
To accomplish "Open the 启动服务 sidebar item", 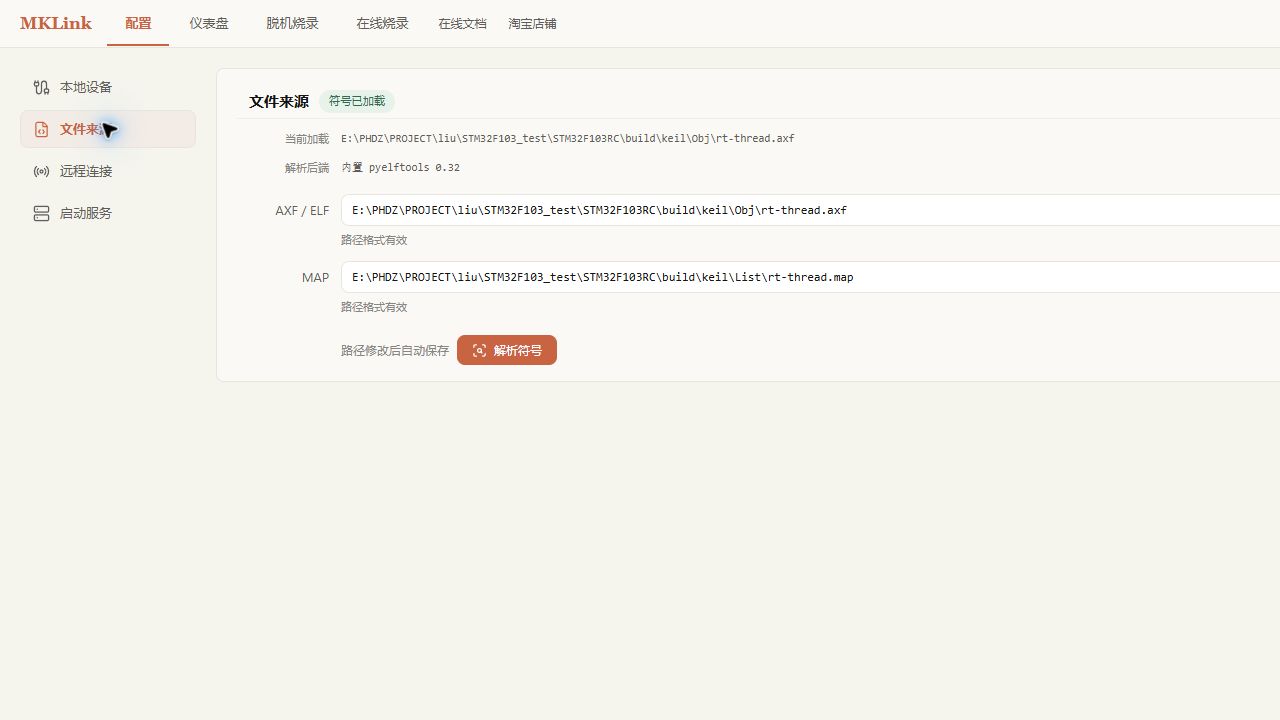I will (108, 213).
